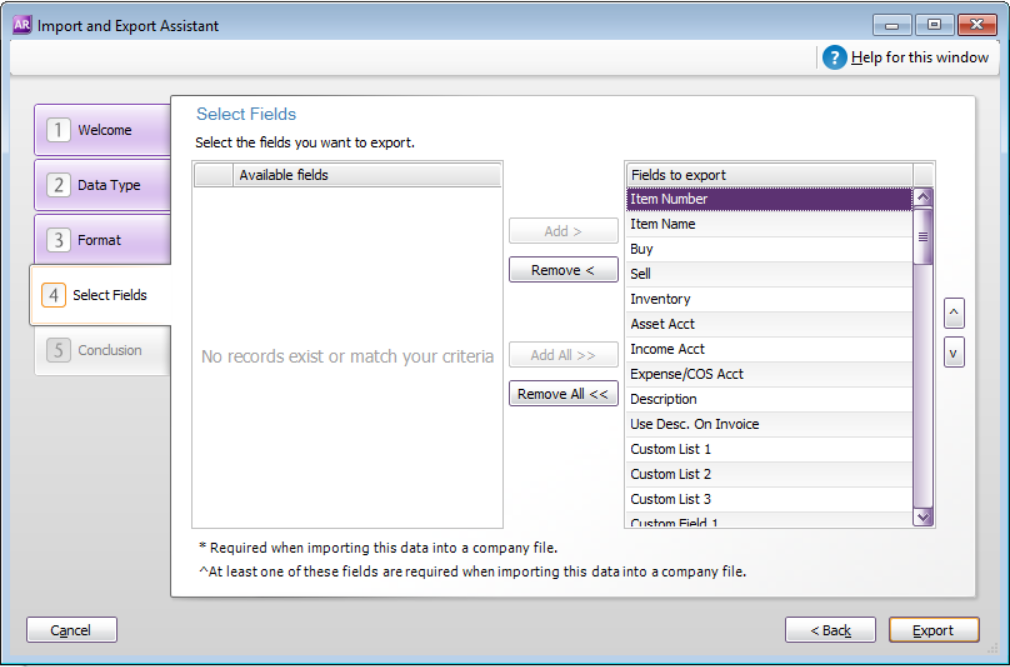This screenshot has width=1010, height=667.
Task: Open the Welcome step tab
Action: [102, 130]
